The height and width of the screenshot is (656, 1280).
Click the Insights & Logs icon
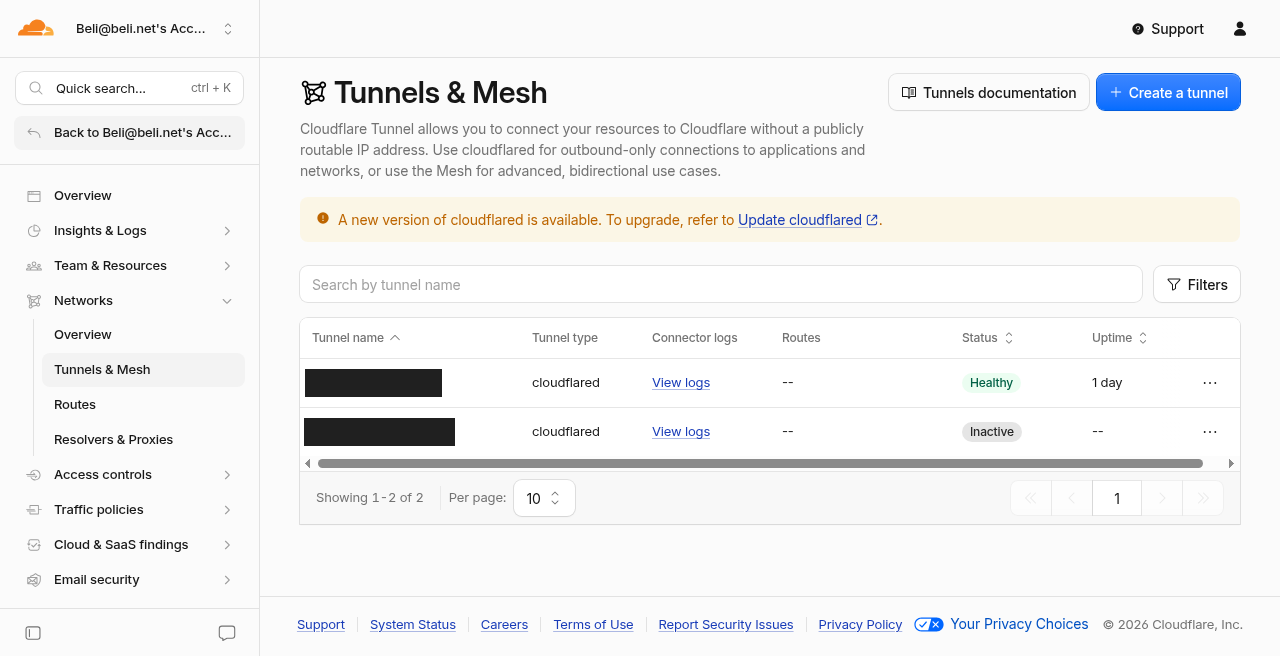coord(34,231)
